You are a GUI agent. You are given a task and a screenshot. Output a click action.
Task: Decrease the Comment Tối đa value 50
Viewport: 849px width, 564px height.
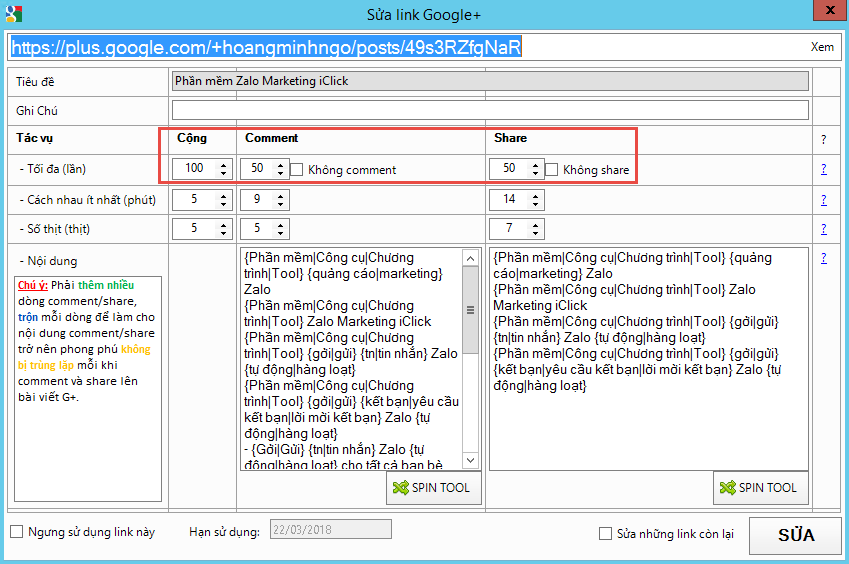(280, 173)
